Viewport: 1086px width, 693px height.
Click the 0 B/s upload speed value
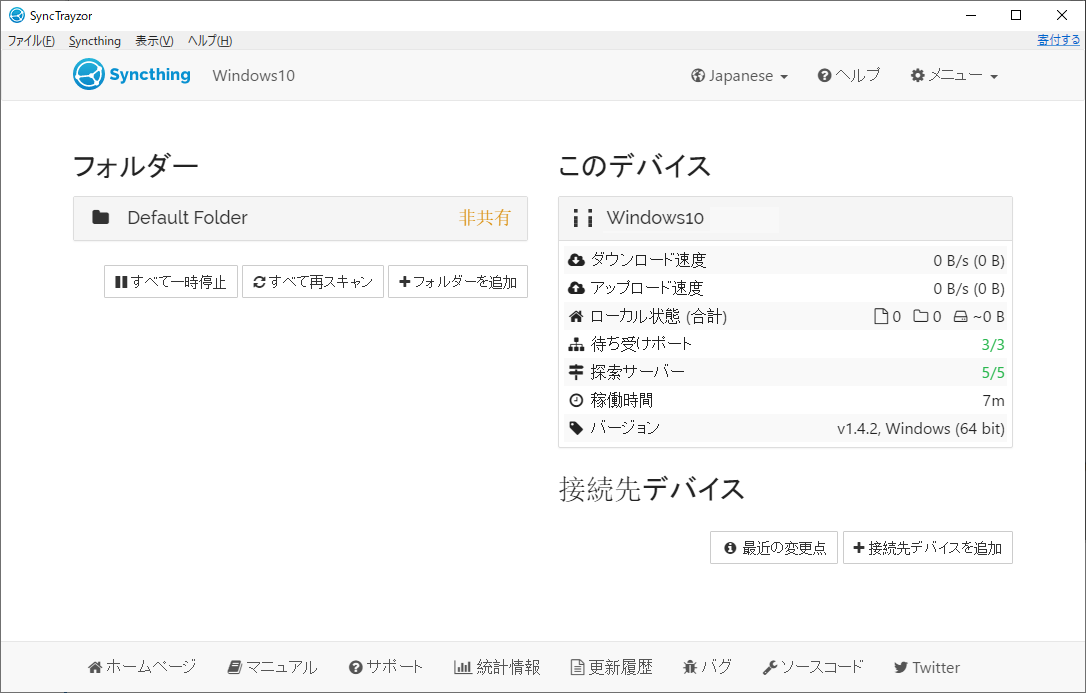pos(969,289)
